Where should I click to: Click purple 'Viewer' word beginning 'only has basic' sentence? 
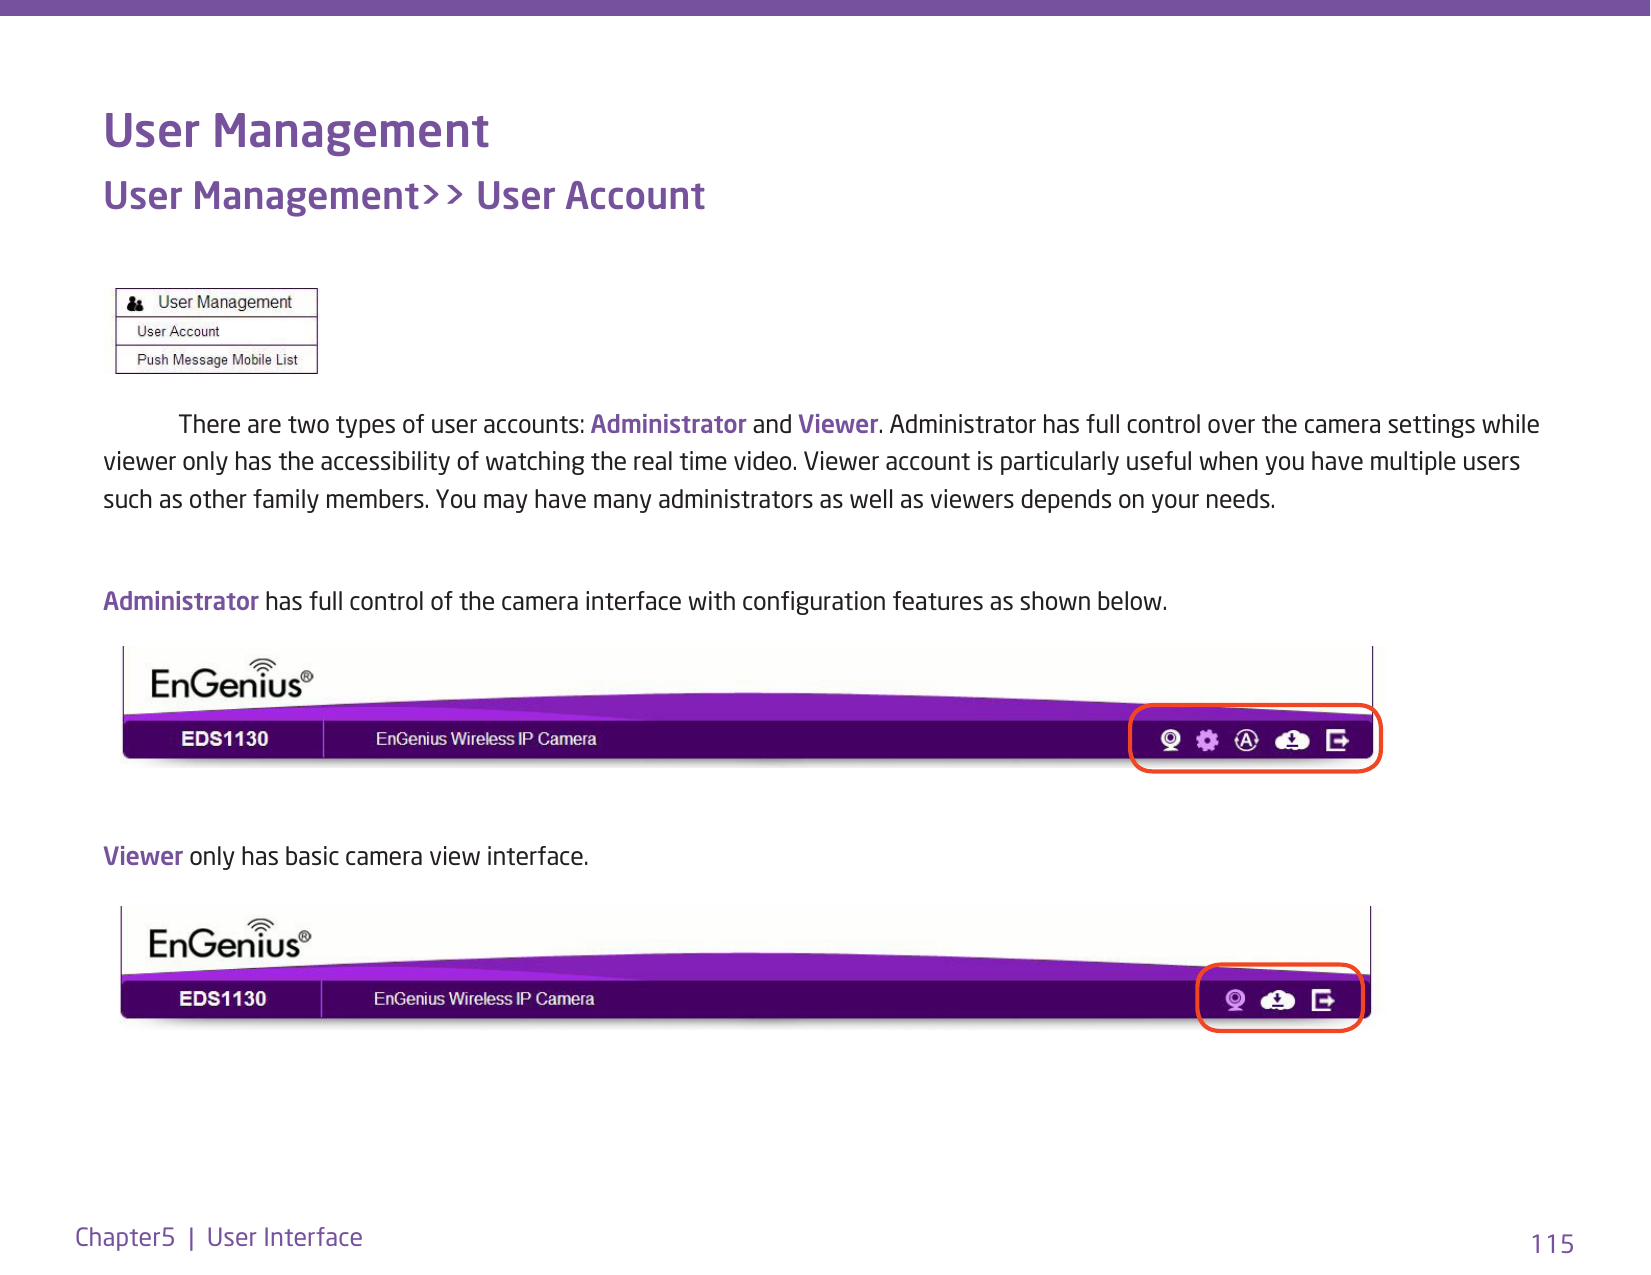(143, 856)
